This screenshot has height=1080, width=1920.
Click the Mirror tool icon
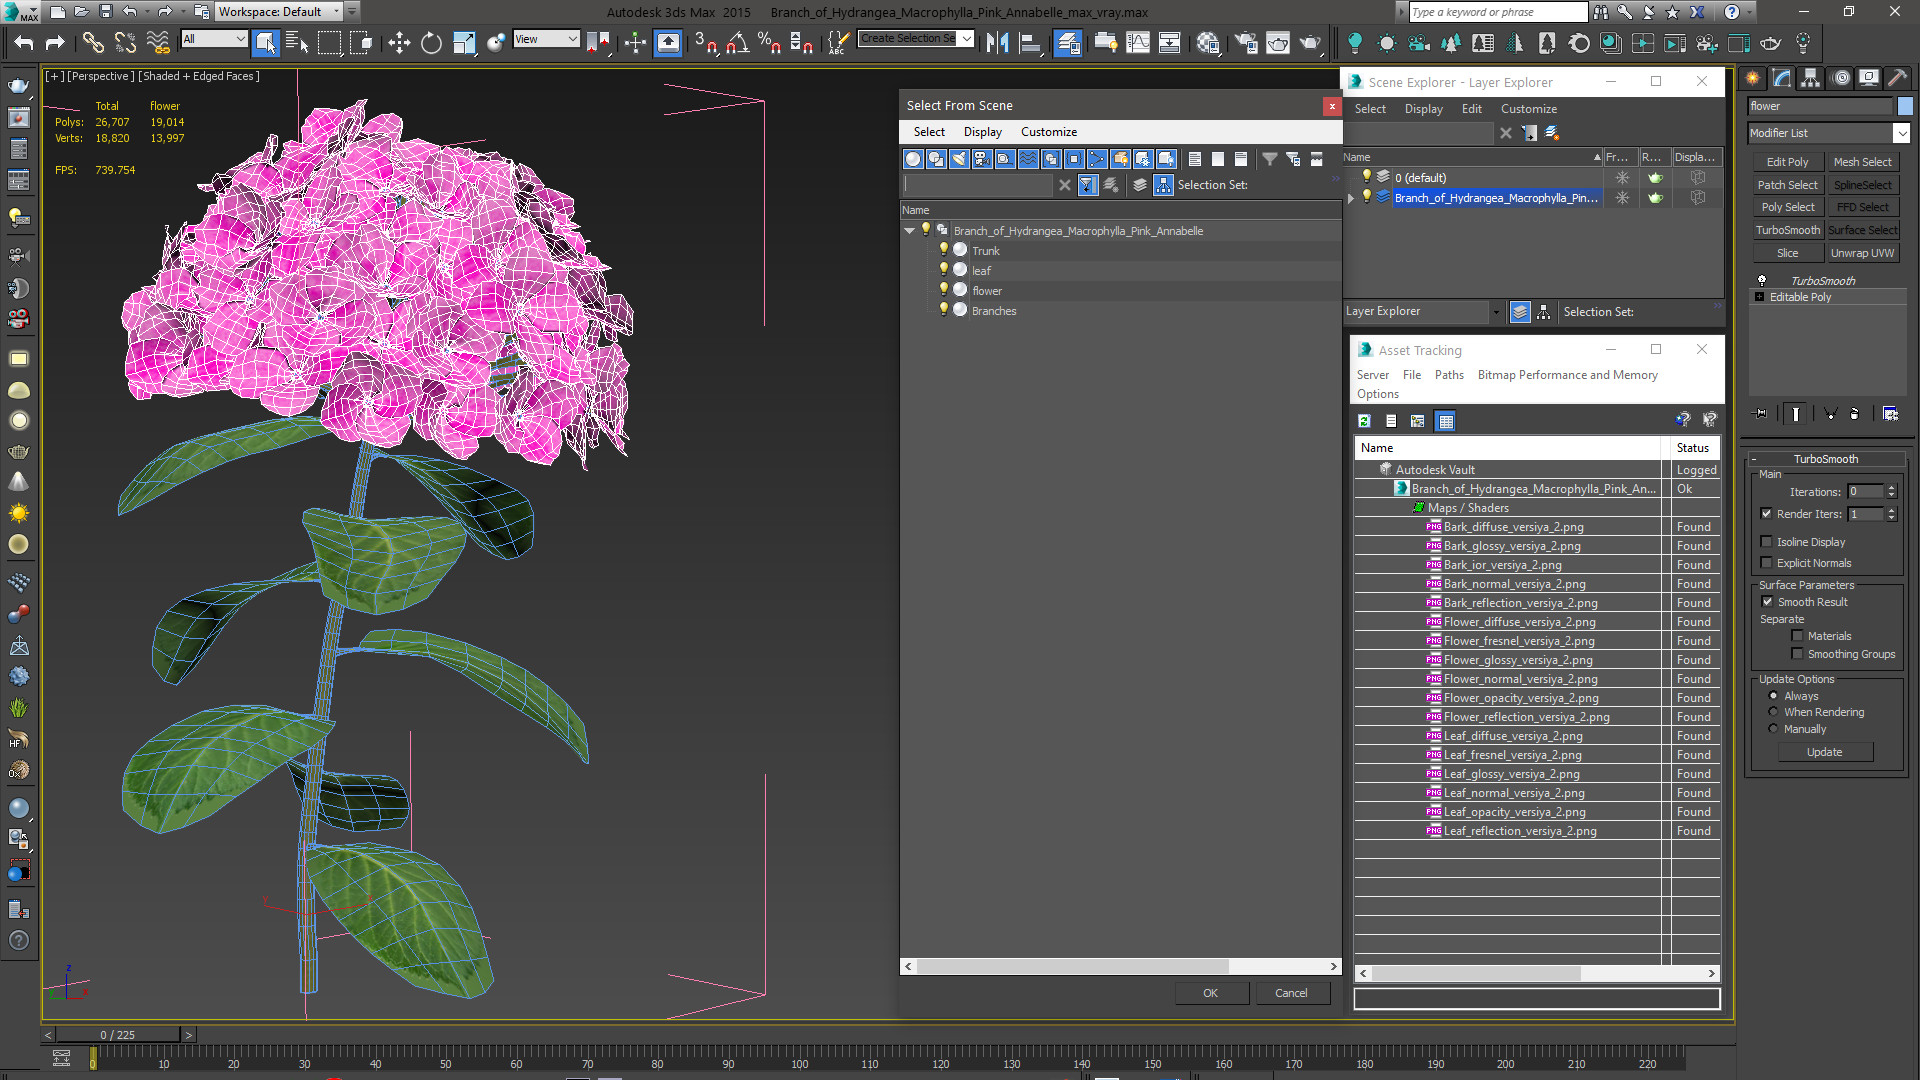(997, 42)
